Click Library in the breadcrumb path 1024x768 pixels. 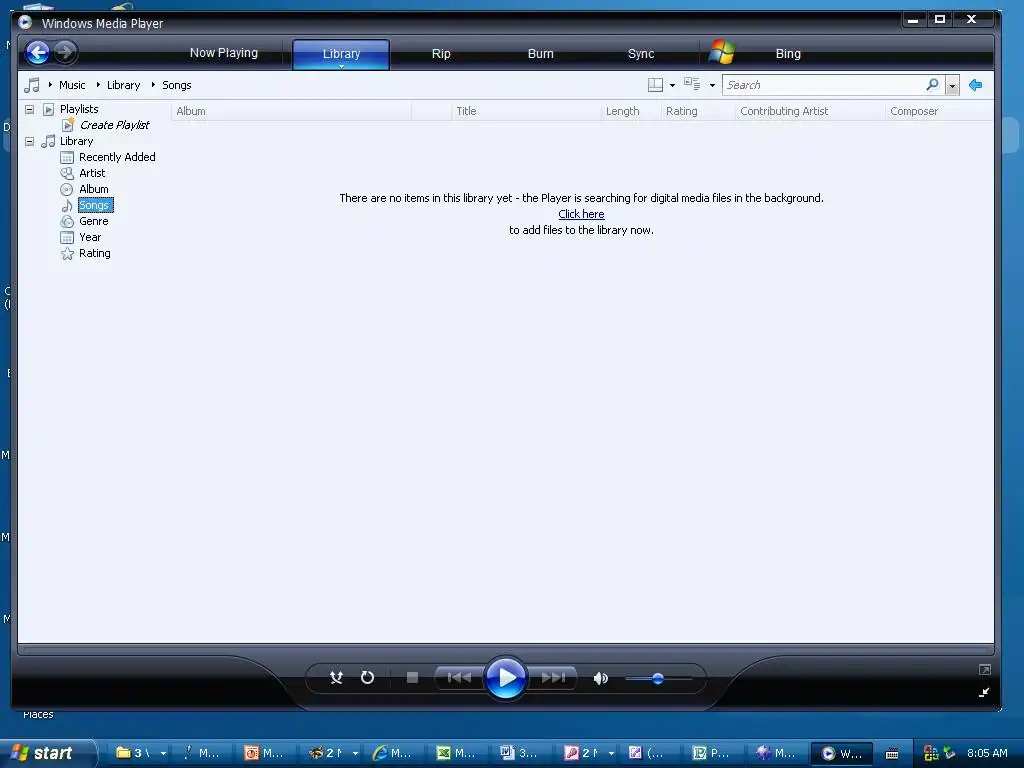coord(123,85)
